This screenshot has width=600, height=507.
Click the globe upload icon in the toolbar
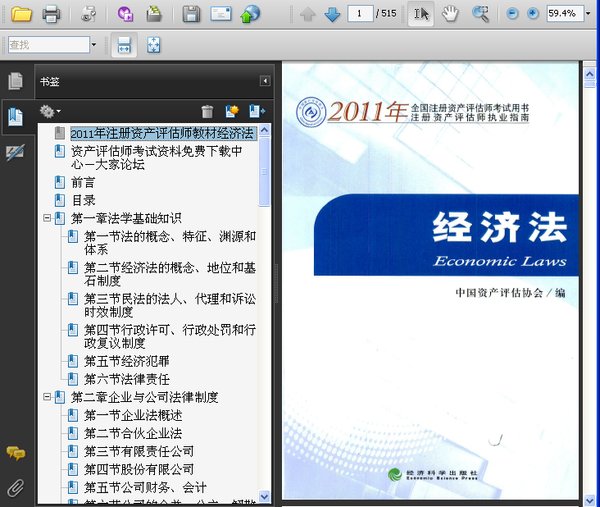(250, 14)
